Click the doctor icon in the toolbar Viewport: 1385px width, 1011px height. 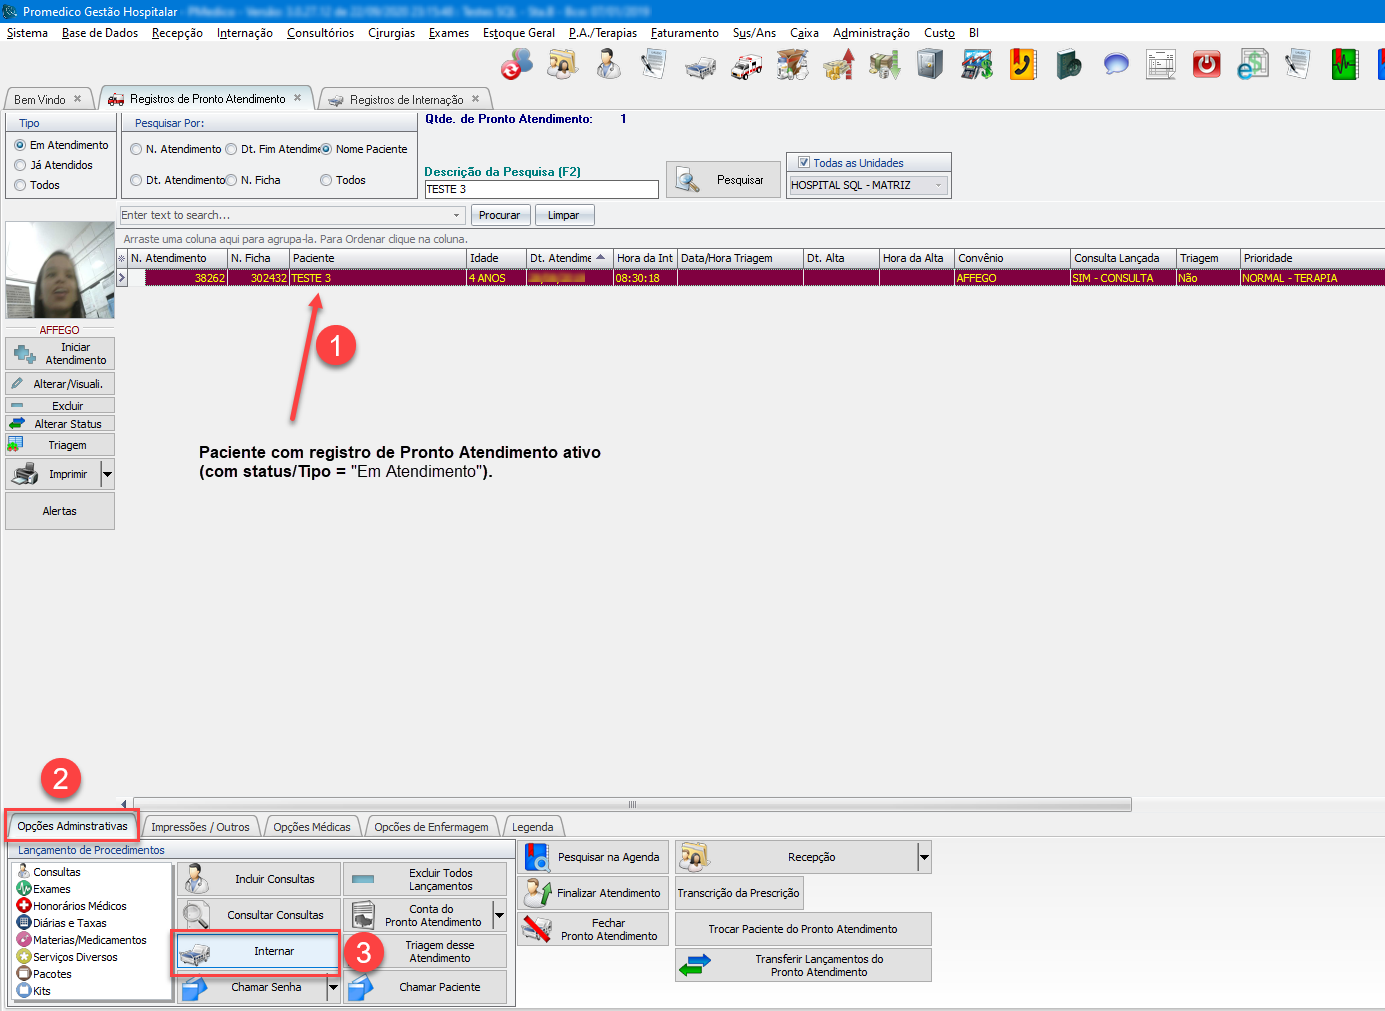coord(608,65)
